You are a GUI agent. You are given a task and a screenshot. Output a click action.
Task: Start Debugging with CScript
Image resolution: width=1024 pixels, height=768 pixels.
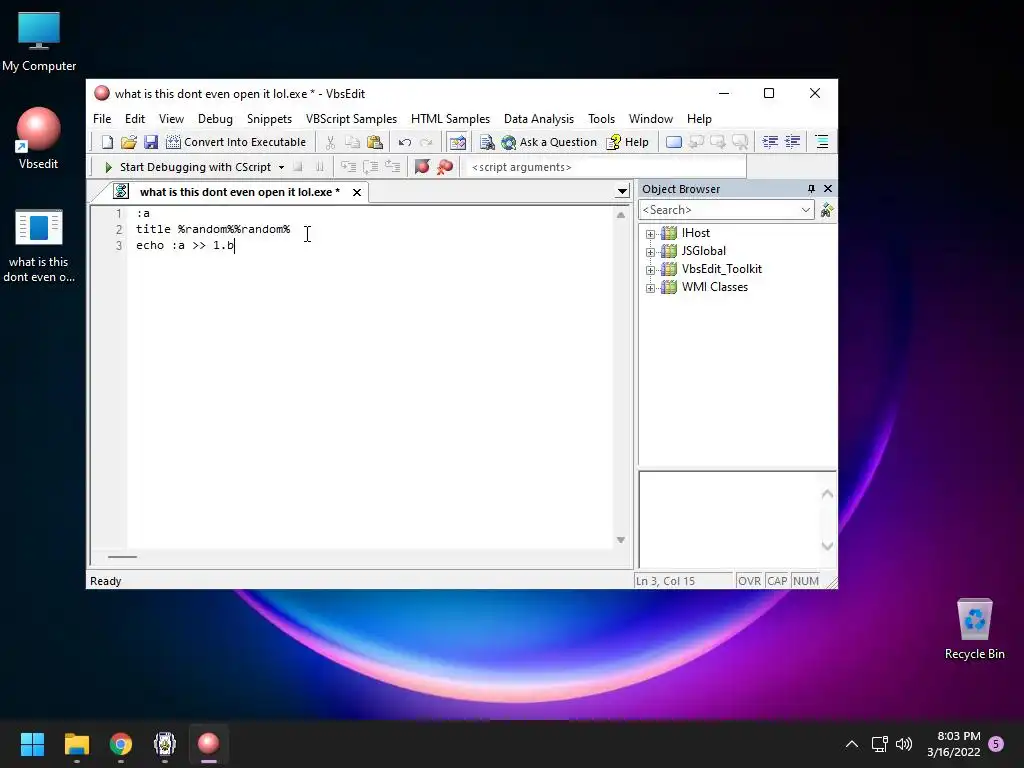pyautogui.click(x=187, y=167)
